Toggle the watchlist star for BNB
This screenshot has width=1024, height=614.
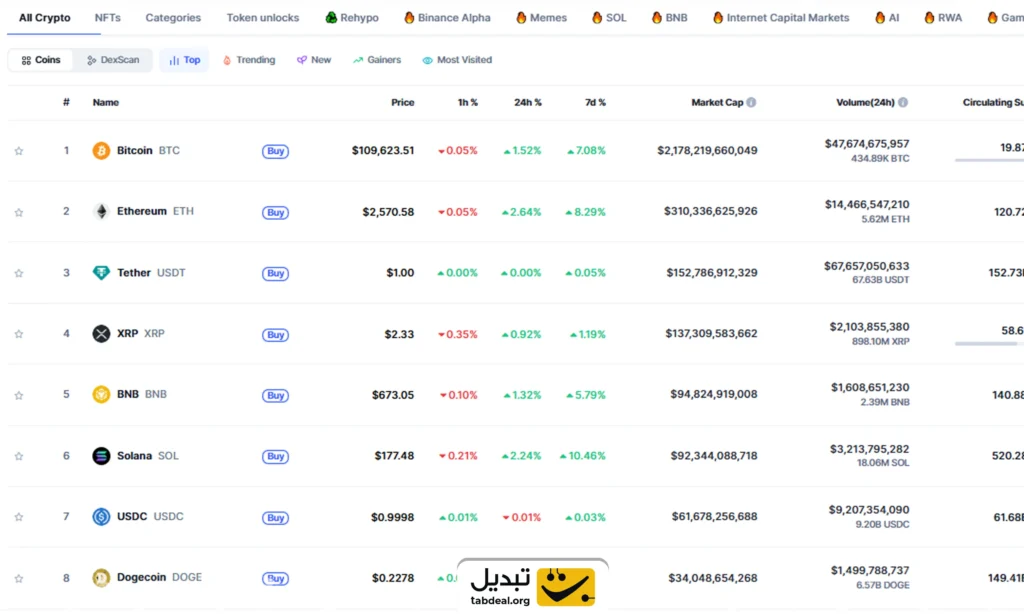(x=19, y=395)
